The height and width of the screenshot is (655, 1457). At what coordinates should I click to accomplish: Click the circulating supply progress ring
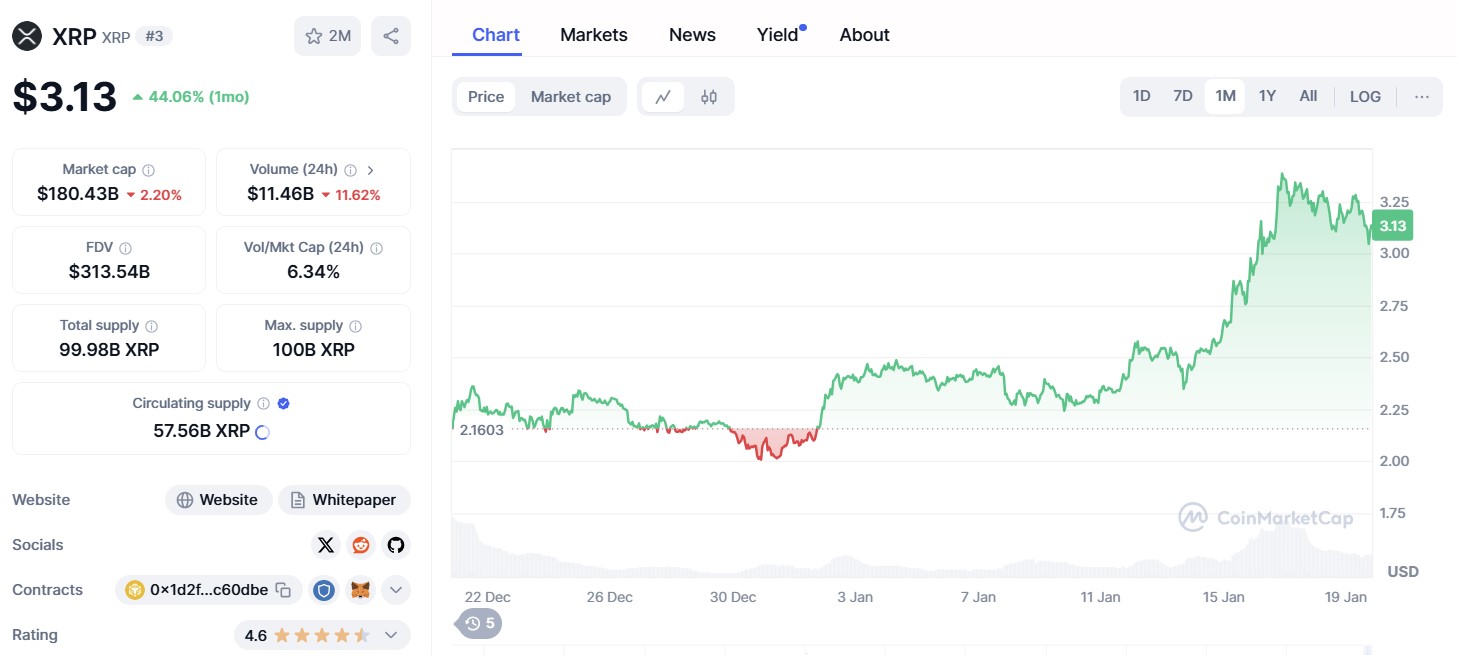[x=263, y=432]
